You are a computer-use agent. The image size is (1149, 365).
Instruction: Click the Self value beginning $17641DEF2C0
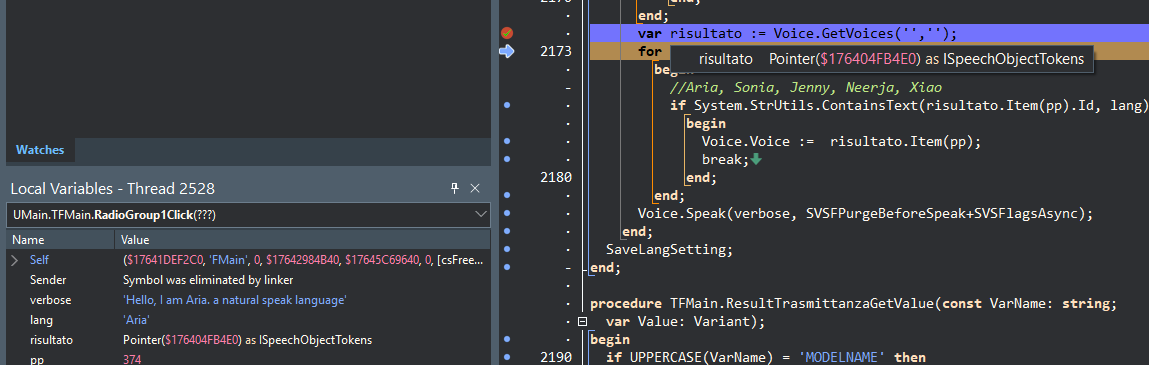[x=302, y=260]
